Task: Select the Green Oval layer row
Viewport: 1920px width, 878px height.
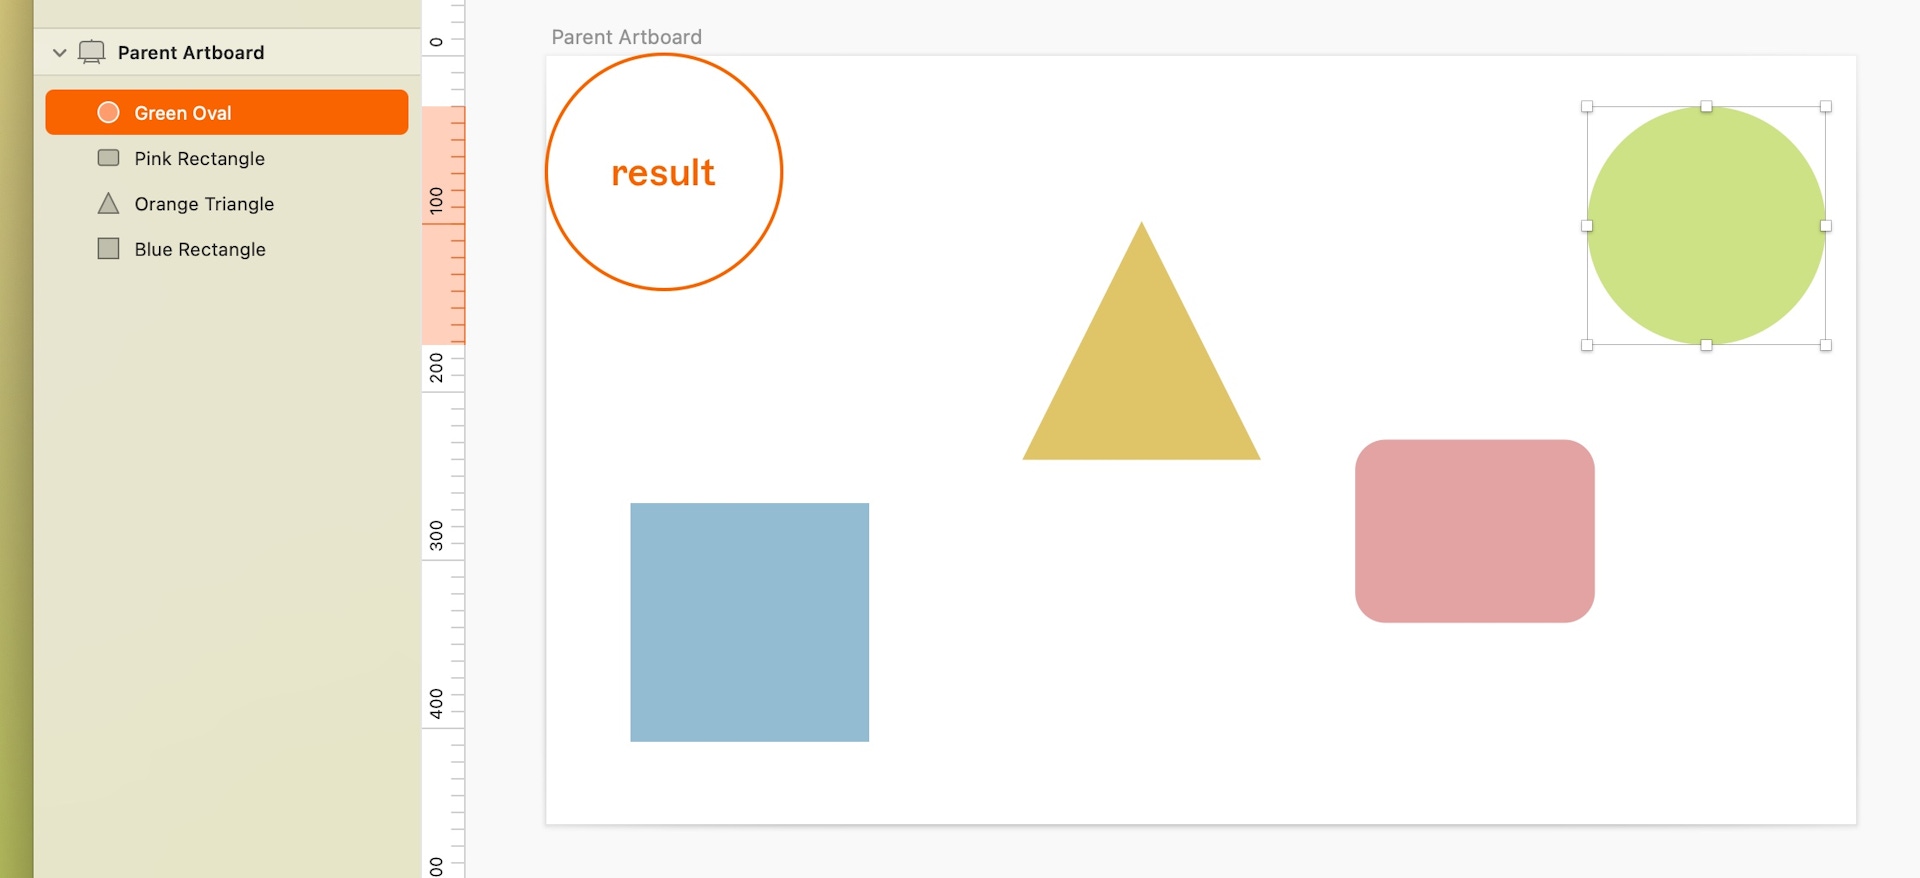Action: tap(227, 112)
